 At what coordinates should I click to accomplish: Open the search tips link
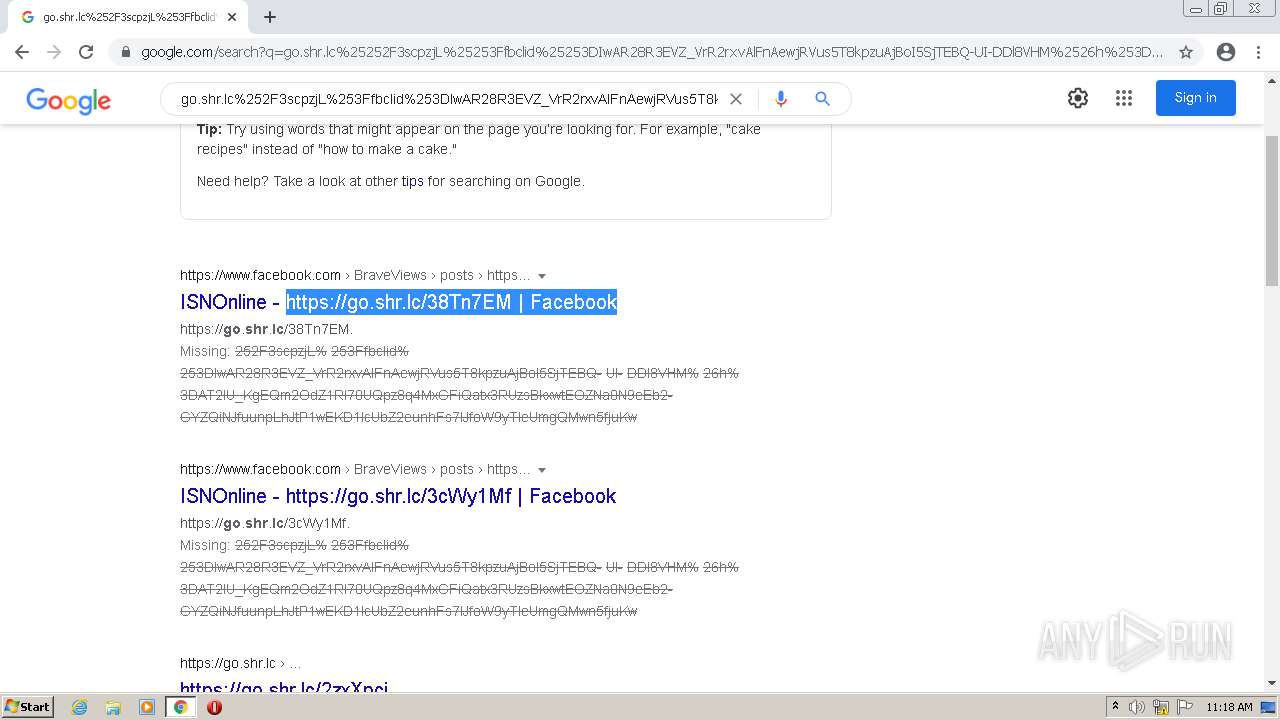[x=413, y=181]
